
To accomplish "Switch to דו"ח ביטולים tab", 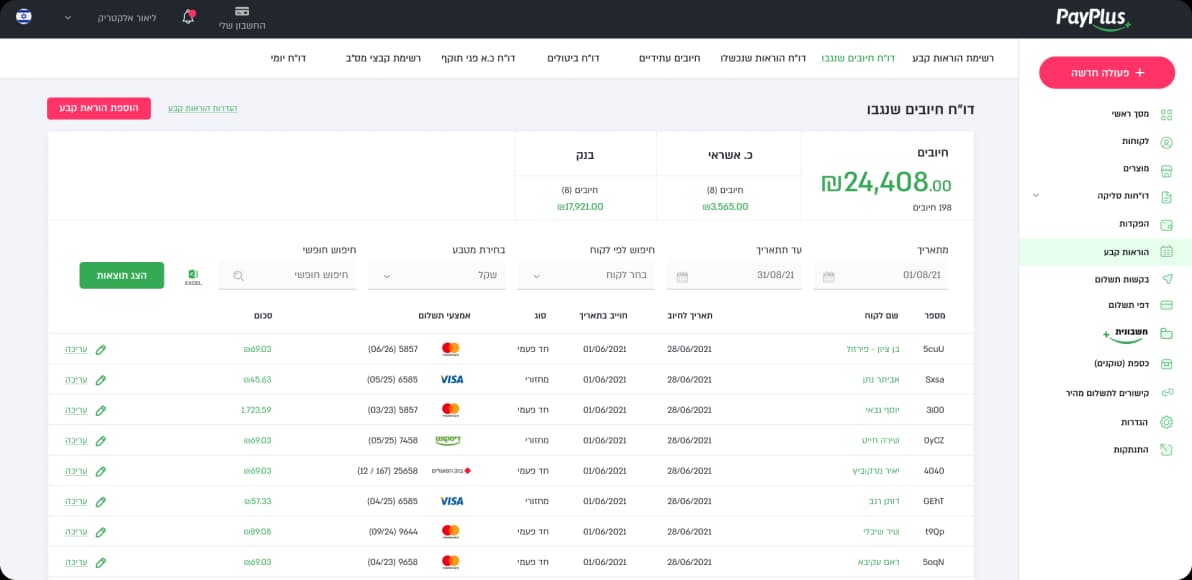I will 573,59.
